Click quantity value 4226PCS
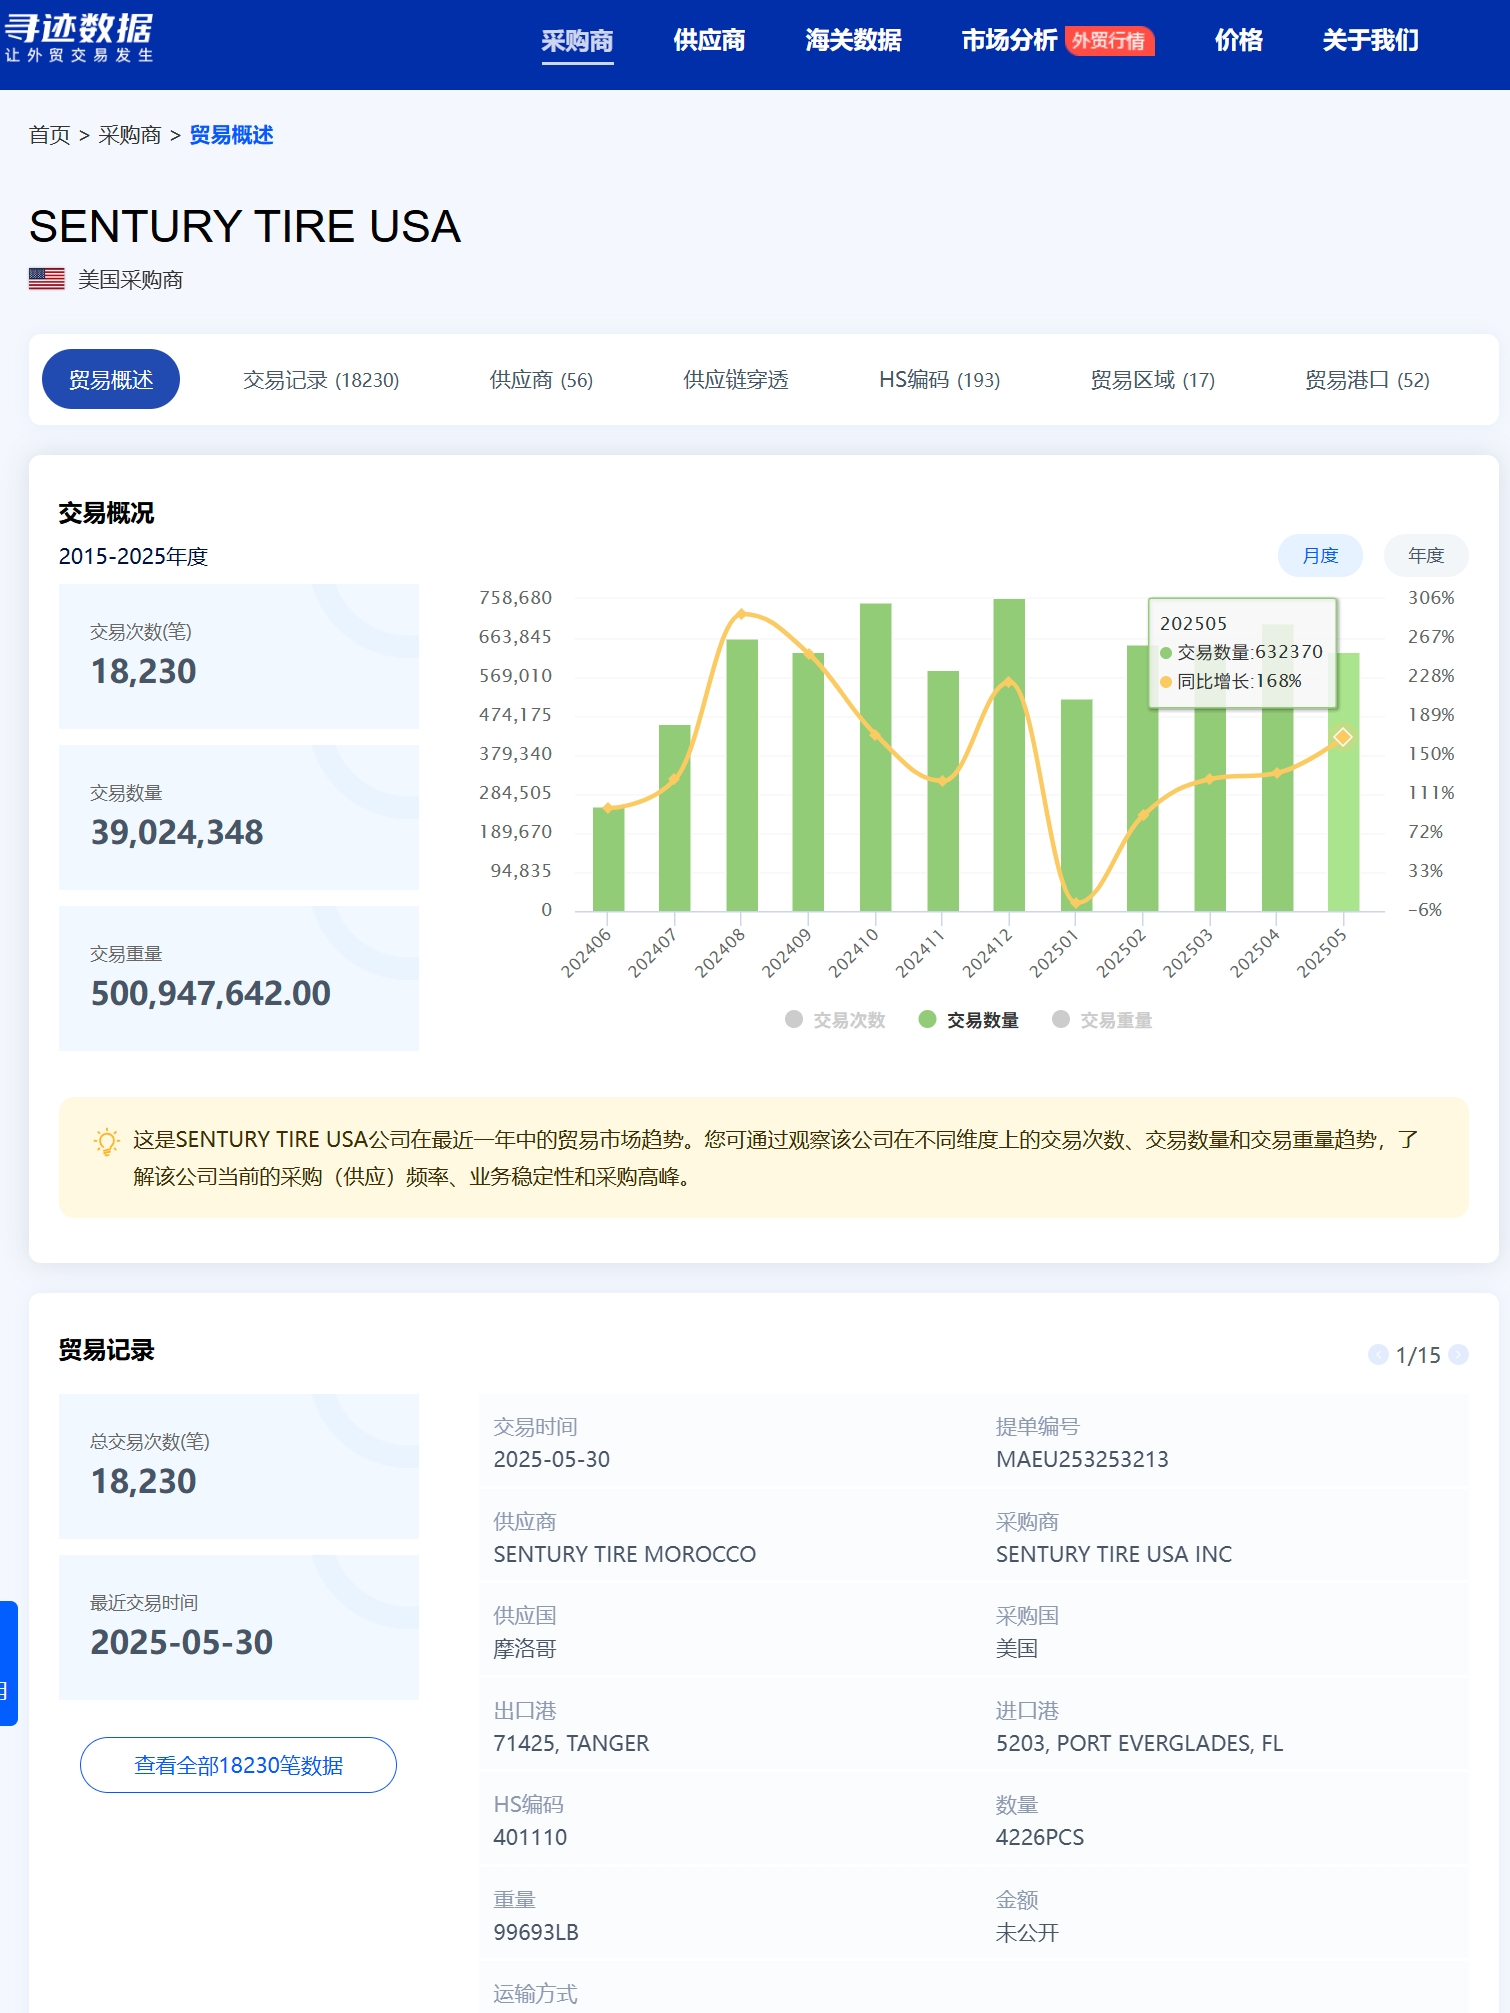Image resolution: width=1510 pixels, height=2013 pixels. coord(1040,1837)
